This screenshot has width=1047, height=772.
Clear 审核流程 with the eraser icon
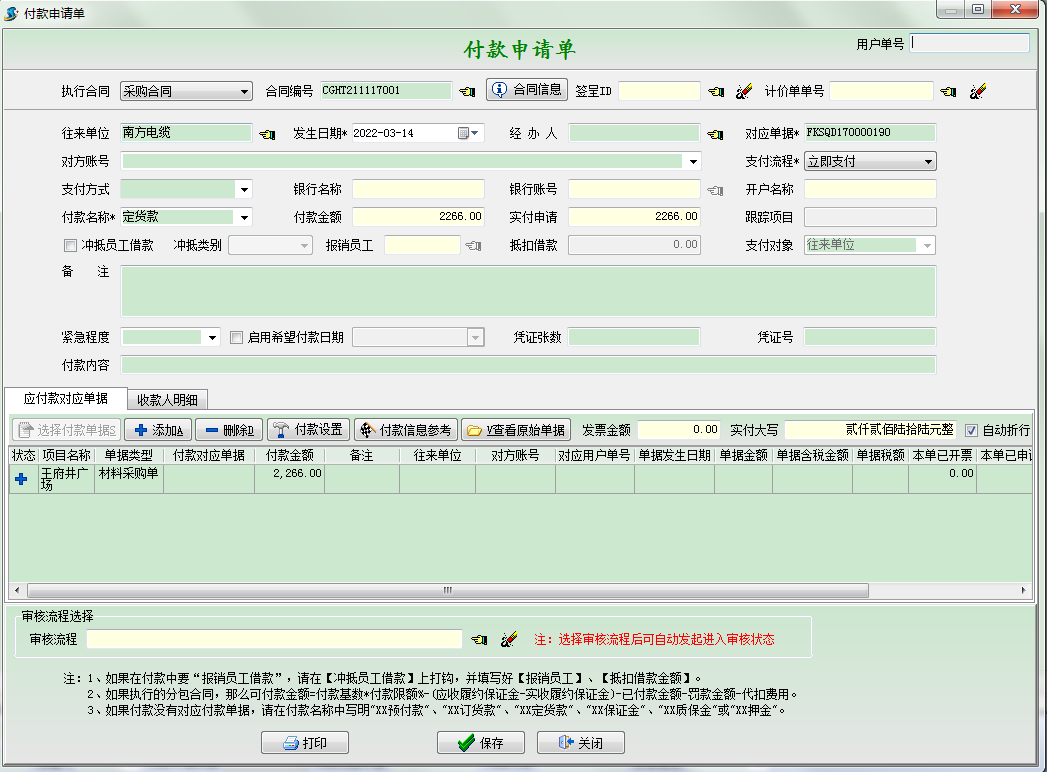(509, 640)
